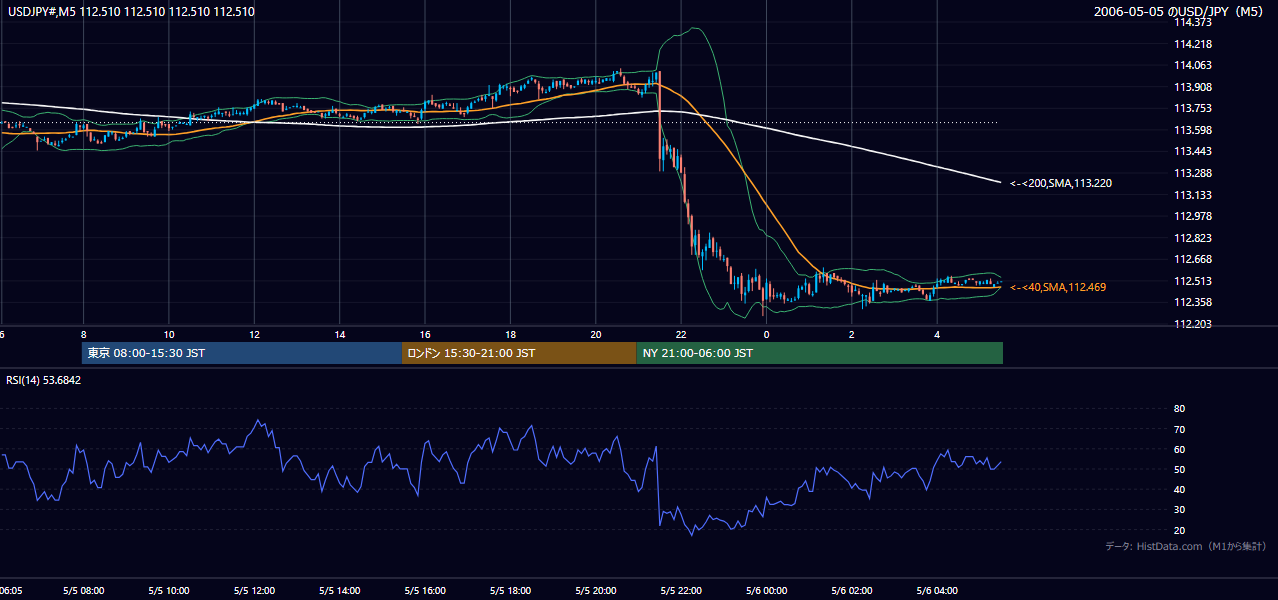1278x600 pixels.
Task: Select the 200 SMA 113.220 label
Action: 1061,183
